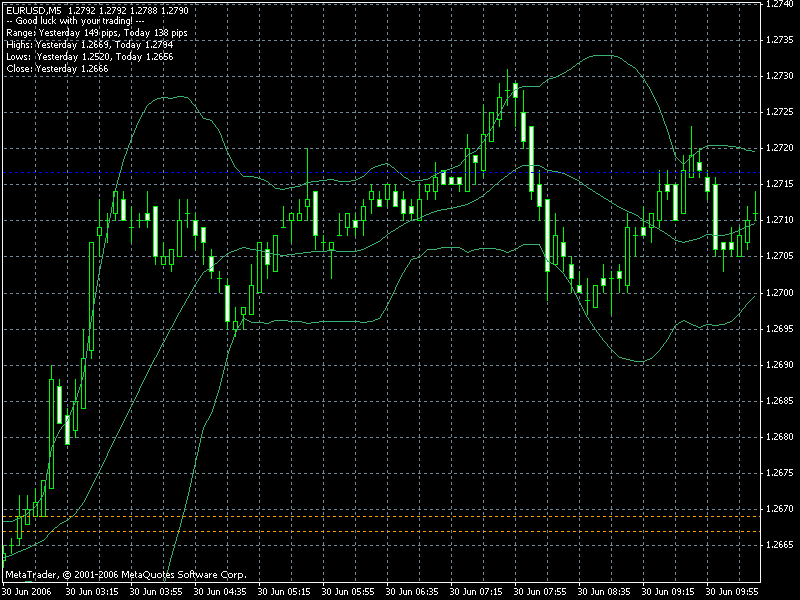This screenshot has height=600, width=800.
Task: Click the '30 Jun 2006' date label
Action: [x=27, y=592]
